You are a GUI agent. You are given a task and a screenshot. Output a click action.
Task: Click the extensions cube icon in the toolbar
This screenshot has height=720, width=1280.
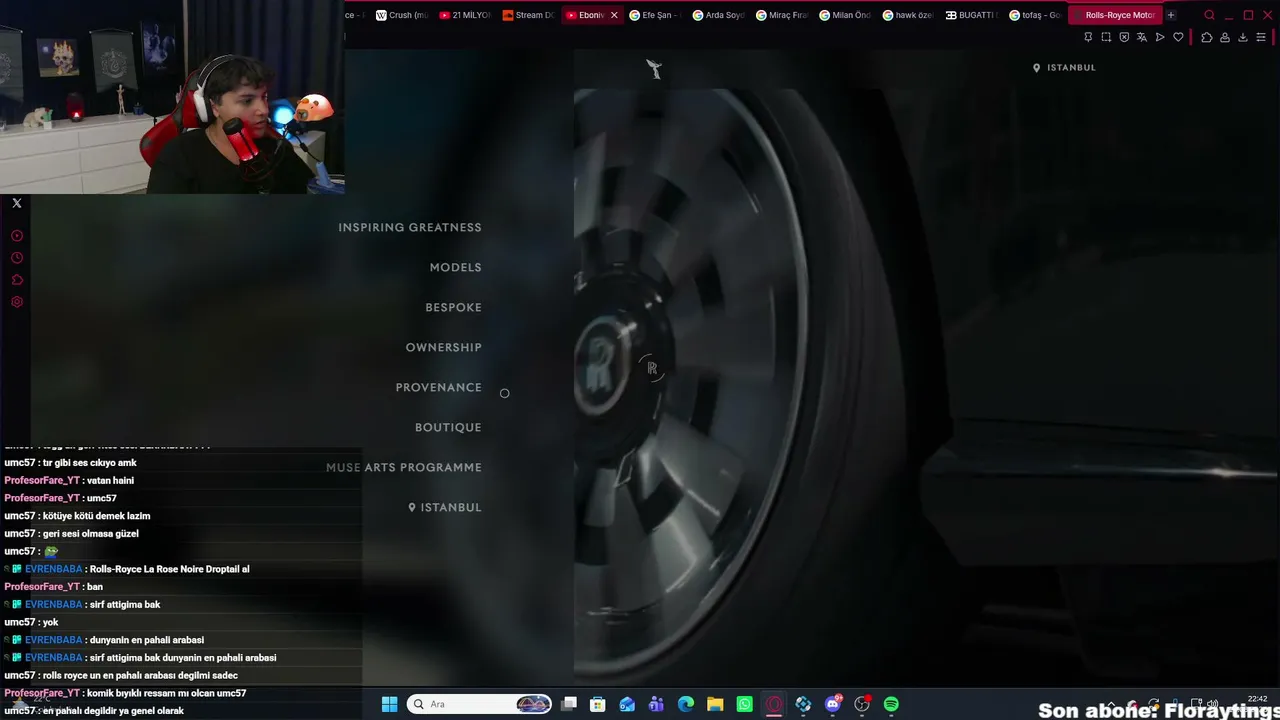1207,37
